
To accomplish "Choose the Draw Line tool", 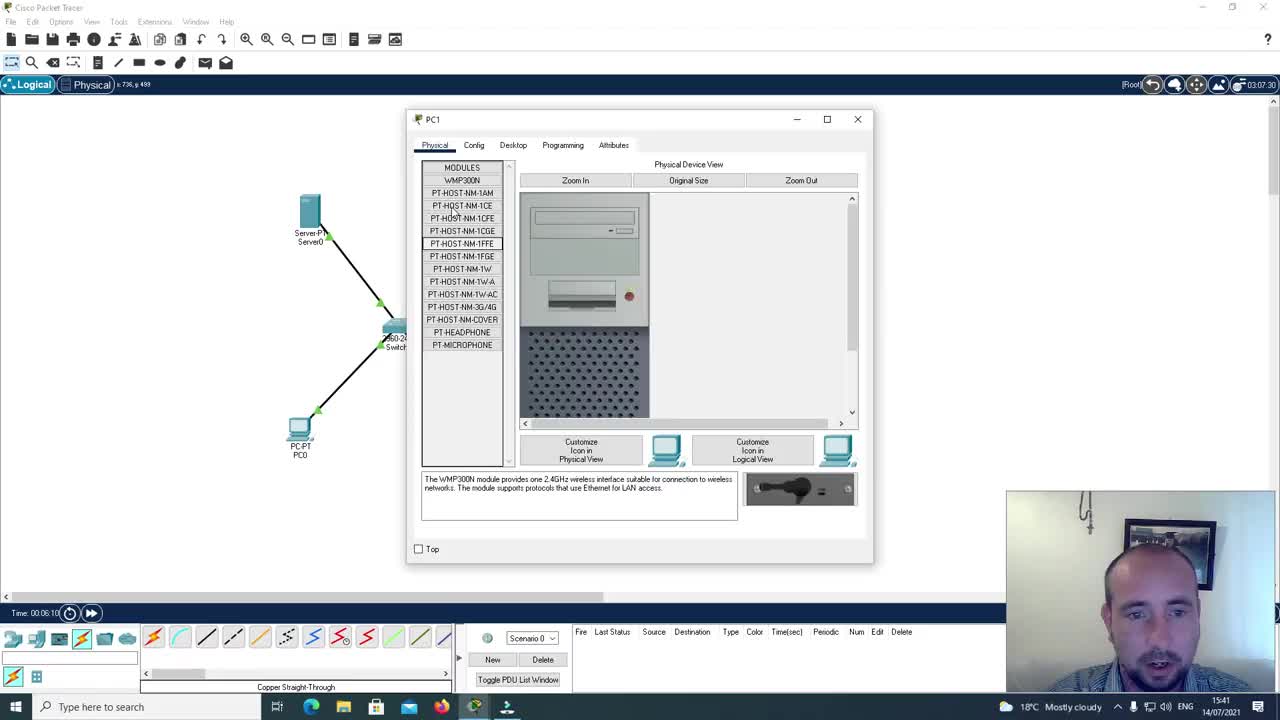I will point(118,62).
